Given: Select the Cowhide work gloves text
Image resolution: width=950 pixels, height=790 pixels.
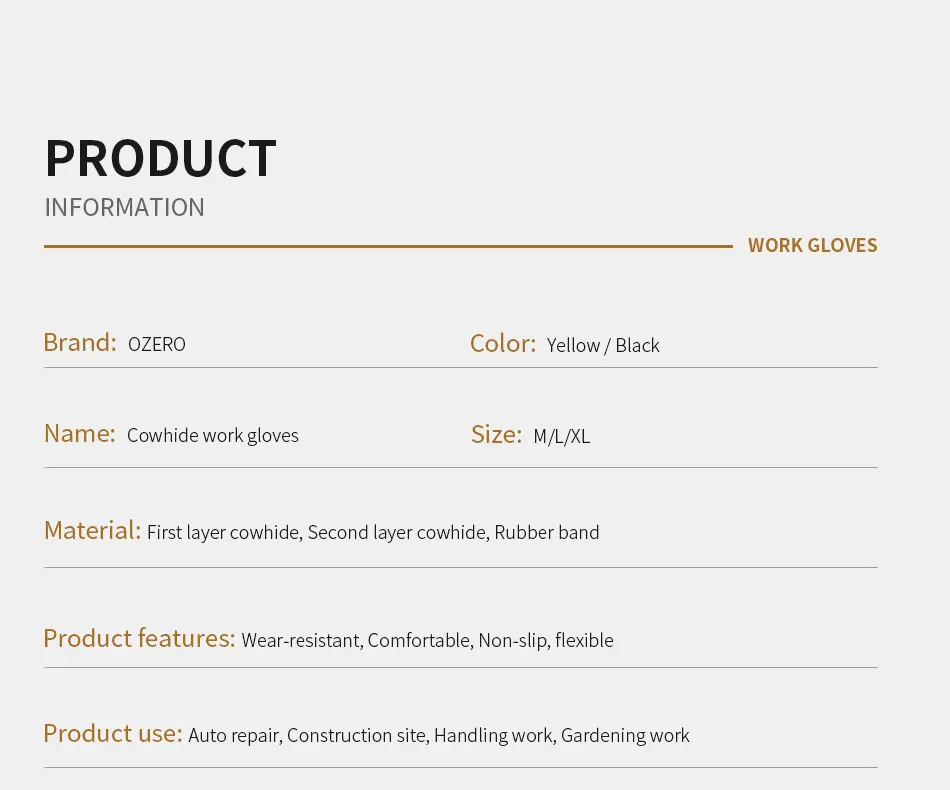Looking at the screenshot, I should click(x=213, y=435).
